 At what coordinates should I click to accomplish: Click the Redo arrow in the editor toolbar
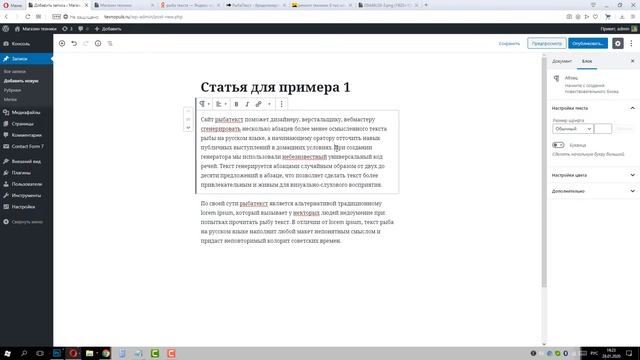pos(86,43)
